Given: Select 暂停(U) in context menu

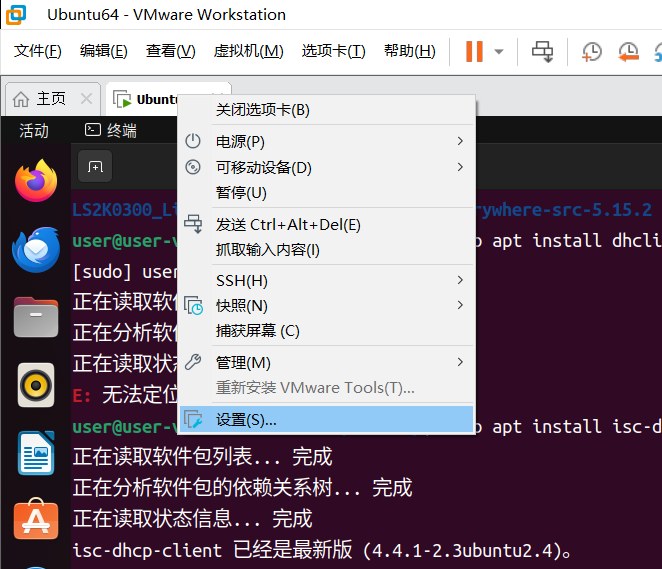Looking at the screenshot, I should click(x=326, y=193).
